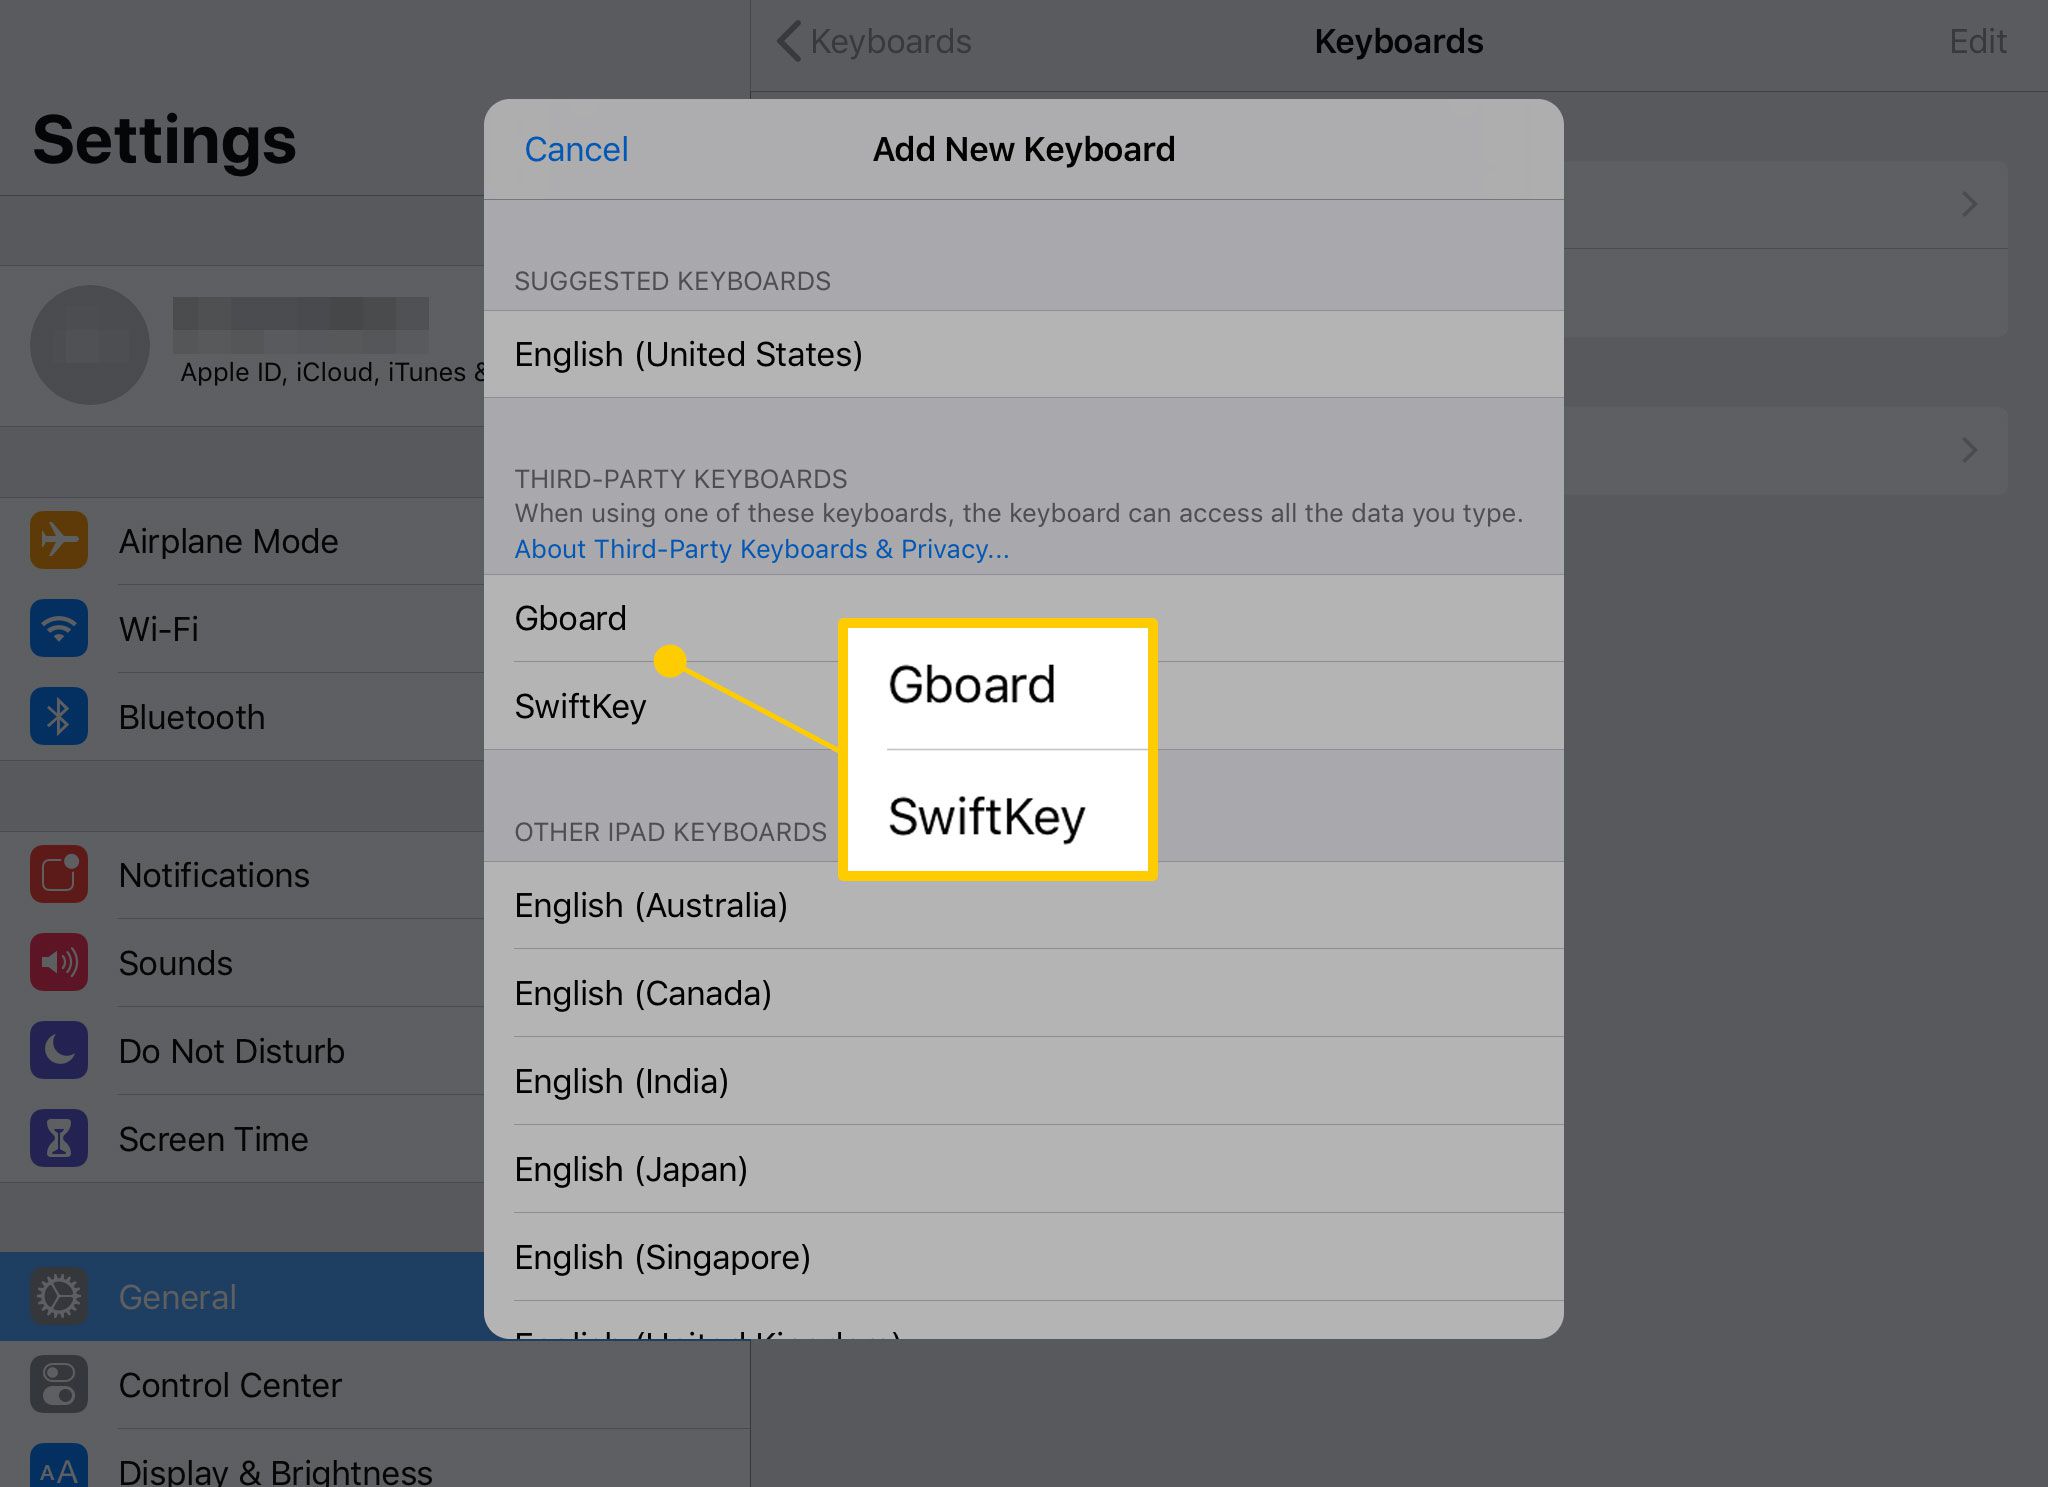Open the Control Center settings row
This screenshot has width=2048, height=1487.
click(x=375, y=1384)
